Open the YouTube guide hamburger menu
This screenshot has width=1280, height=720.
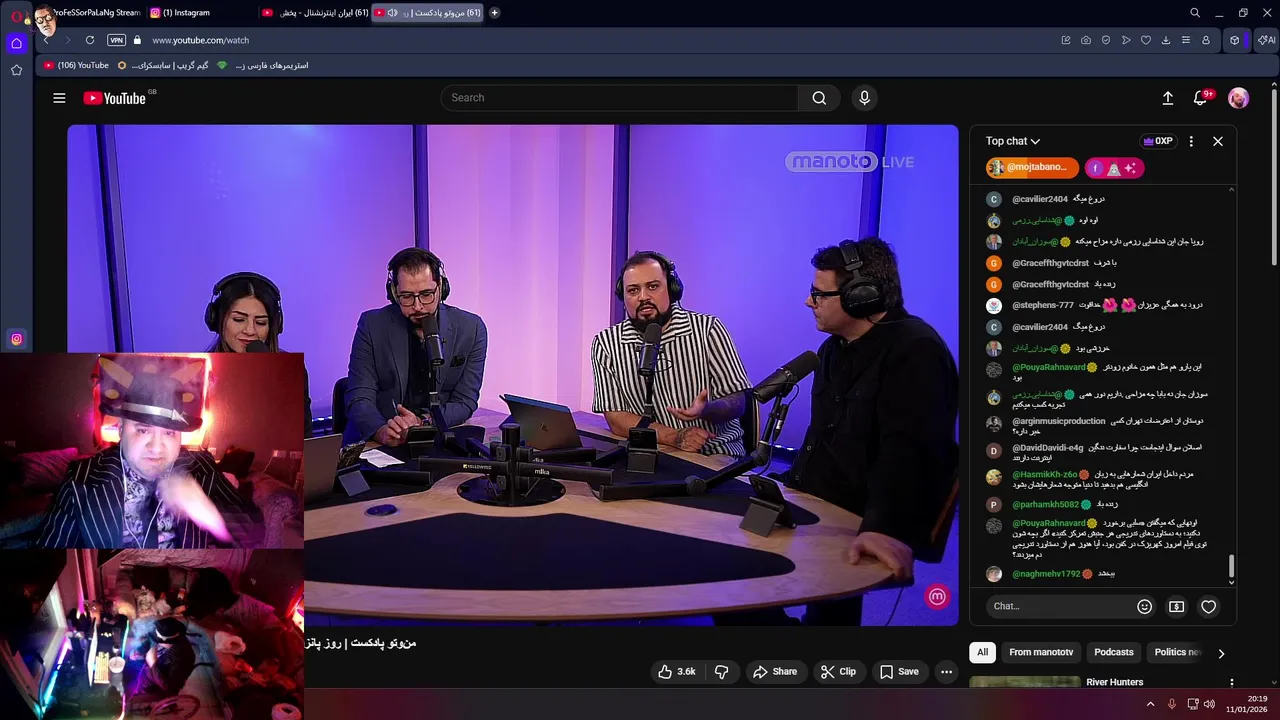click(x=59, y=98)
